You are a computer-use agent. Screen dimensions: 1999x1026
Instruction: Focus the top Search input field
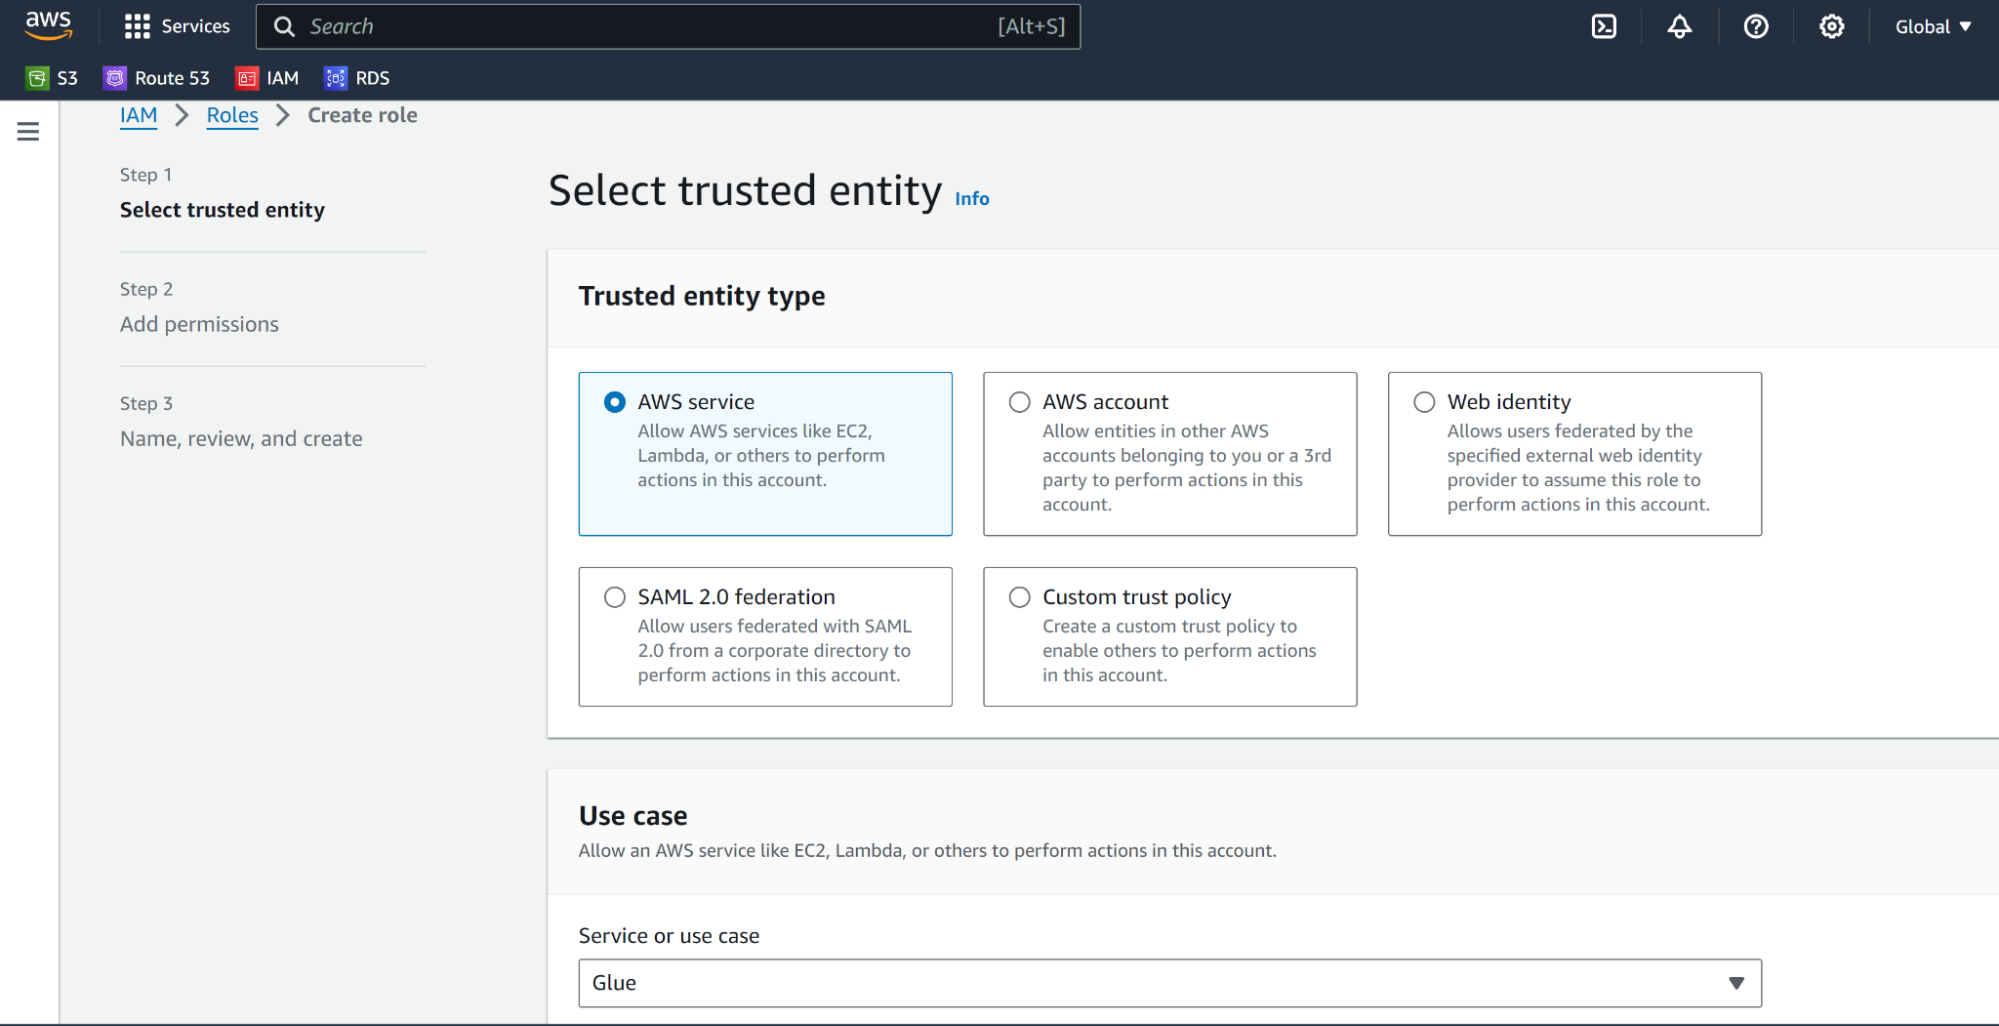coord(668,27)
